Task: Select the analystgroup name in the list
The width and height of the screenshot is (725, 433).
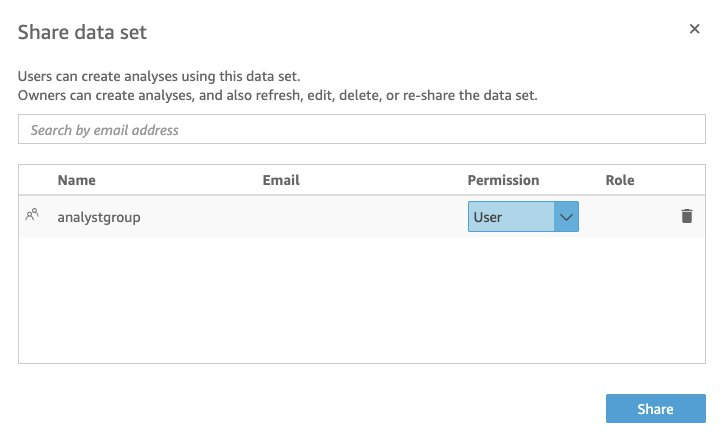Action: pyautogui.click(x=99, y=216)
